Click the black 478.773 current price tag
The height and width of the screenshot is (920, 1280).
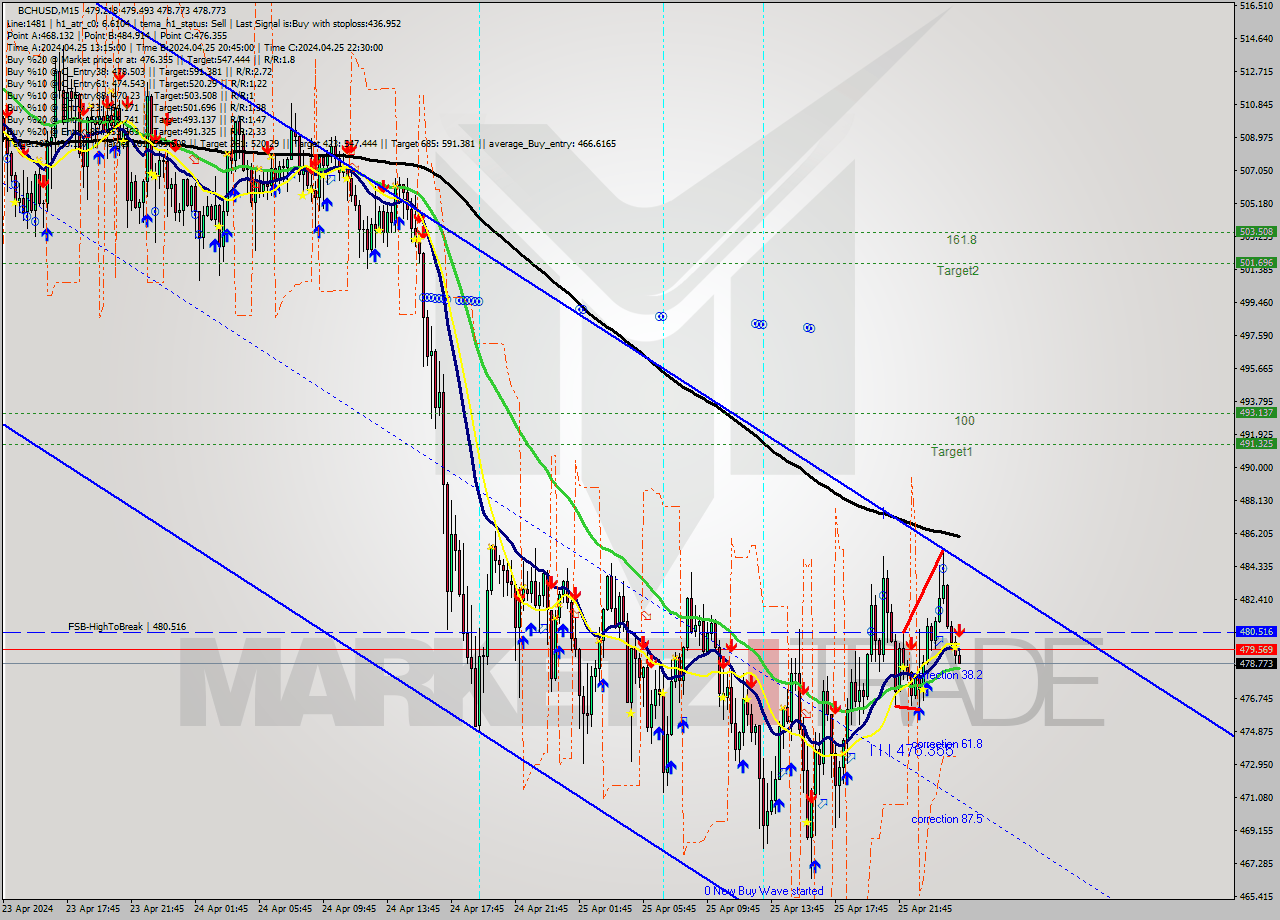point(1256,663)
